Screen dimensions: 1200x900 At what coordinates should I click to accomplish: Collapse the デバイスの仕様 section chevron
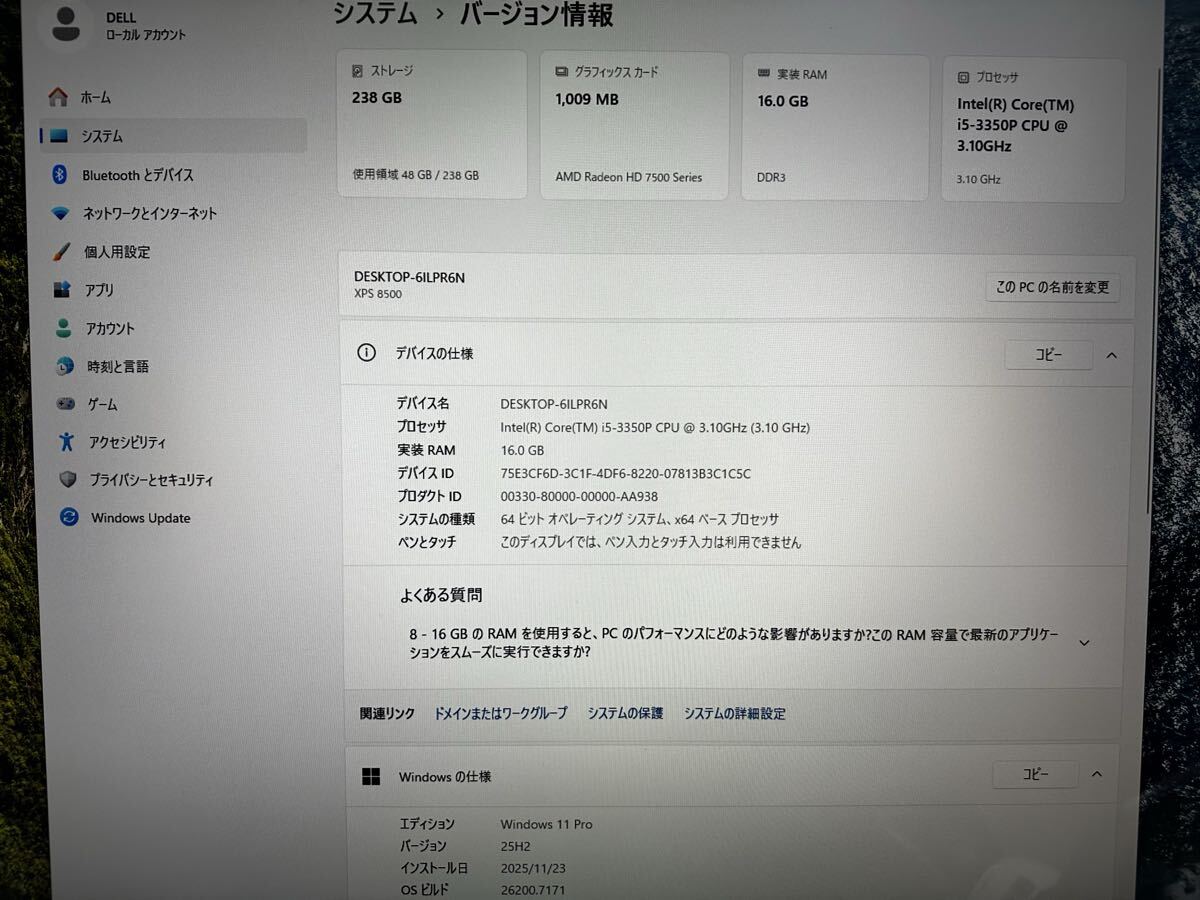click(x=1111, y=355)
